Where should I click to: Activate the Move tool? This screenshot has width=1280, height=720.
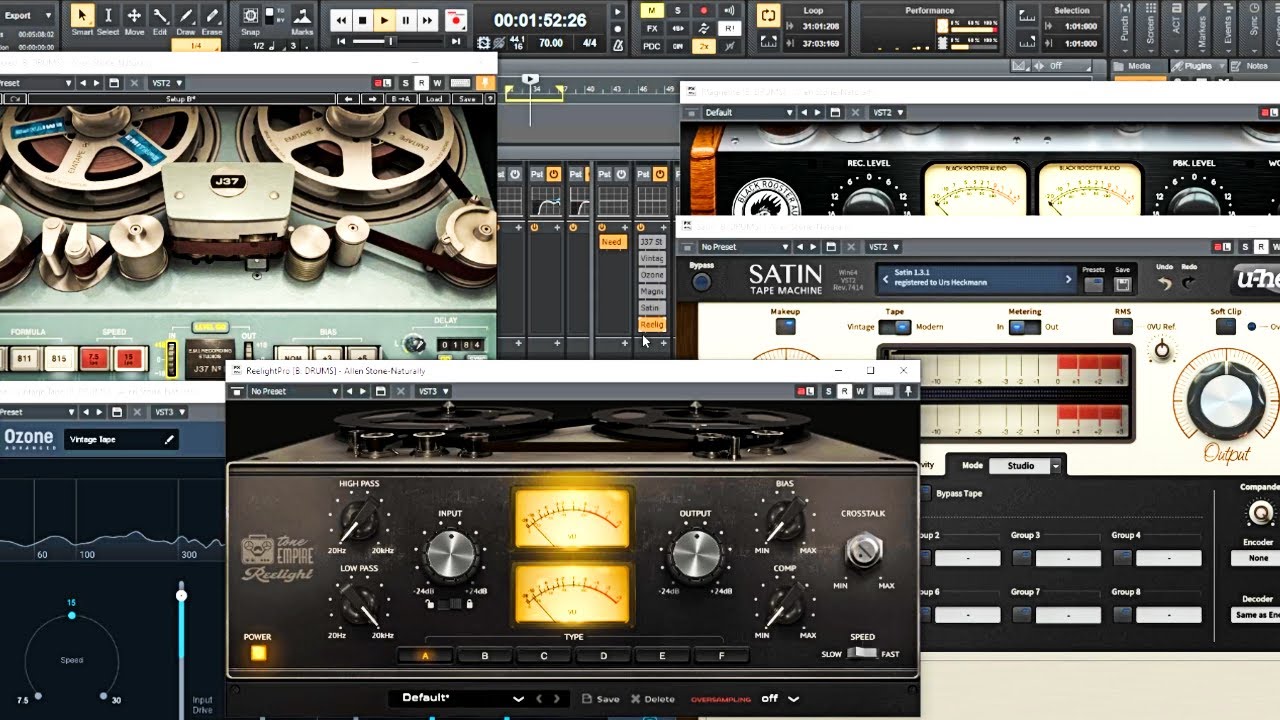134,20
